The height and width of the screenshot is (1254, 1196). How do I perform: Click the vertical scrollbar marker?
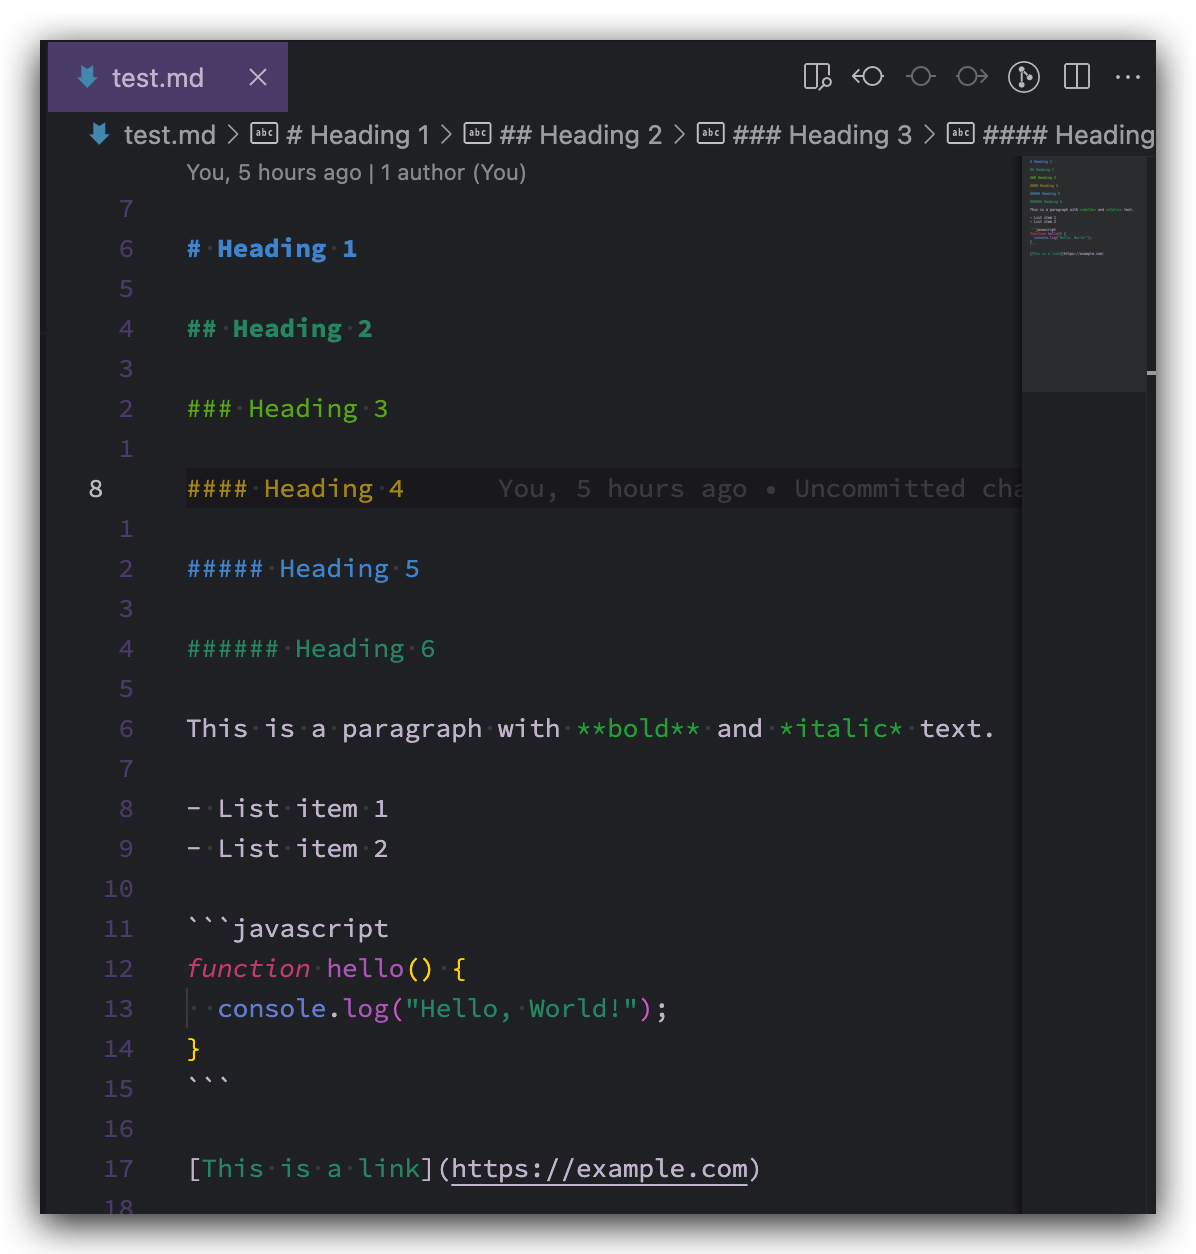(1151, 373)
